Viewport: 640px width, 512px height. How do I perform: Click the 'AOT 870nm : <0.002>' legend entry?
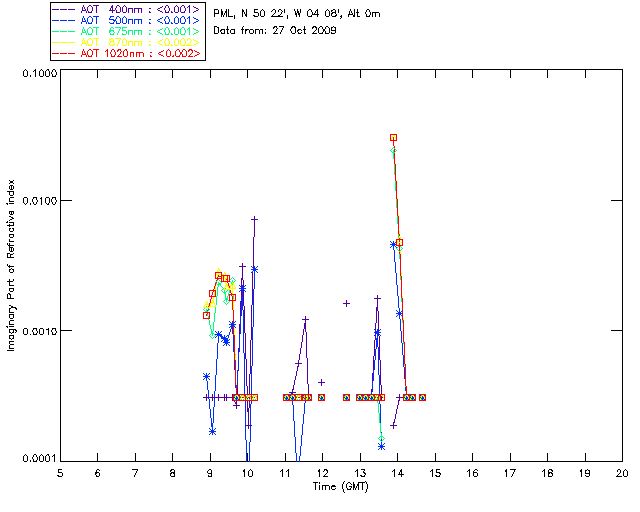click(x=126, y=42)
